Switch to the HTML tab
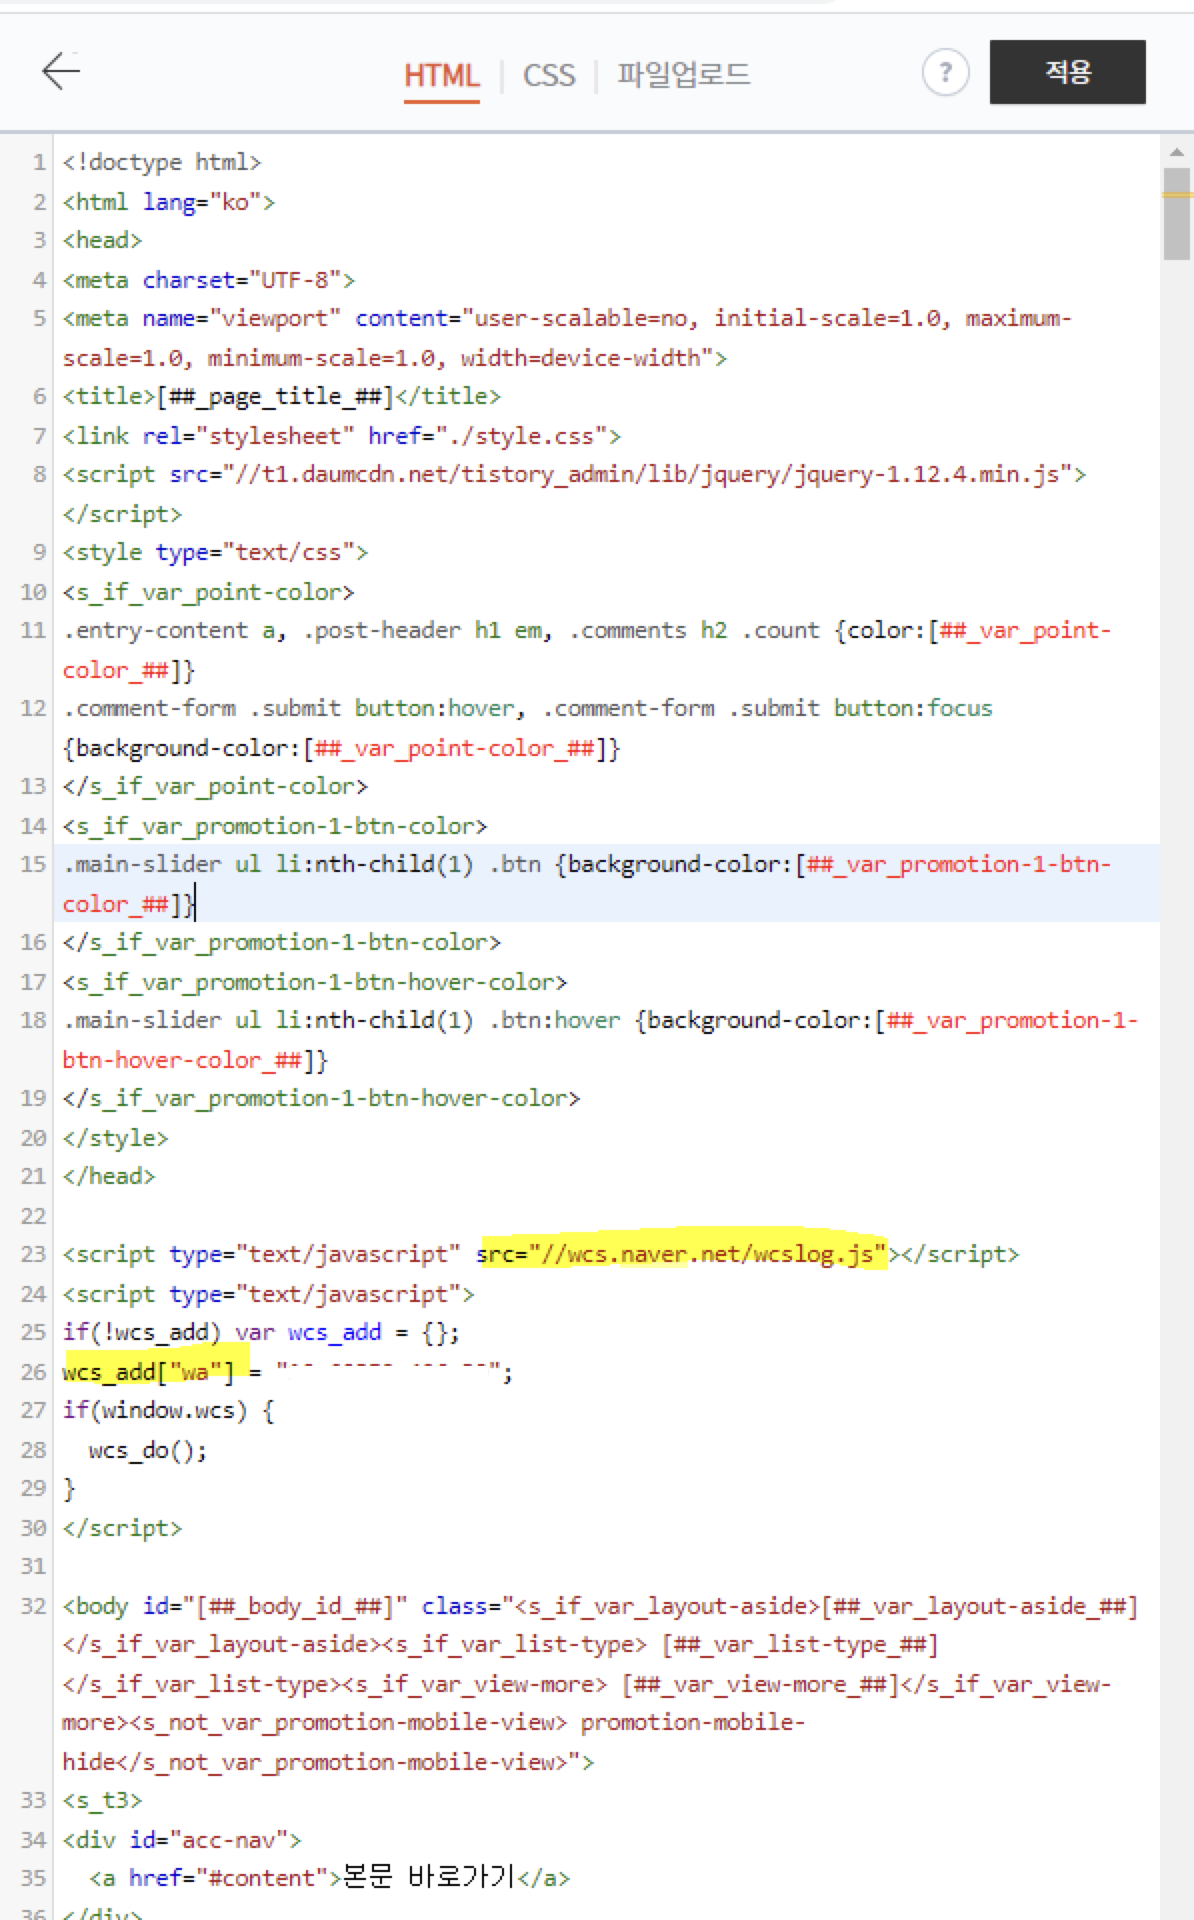The image size is (1194, 1920). tap(441, 75)
